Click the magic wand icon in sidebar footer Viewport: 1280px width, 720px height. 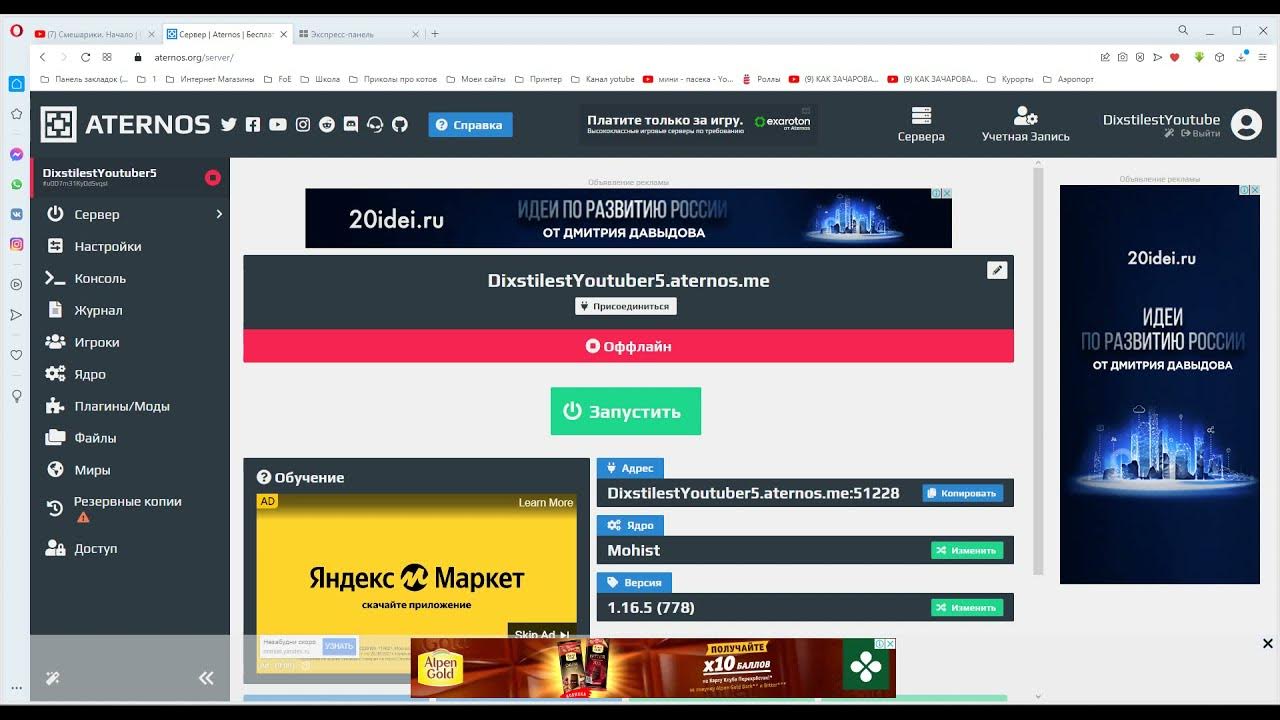tap(53, 678)
